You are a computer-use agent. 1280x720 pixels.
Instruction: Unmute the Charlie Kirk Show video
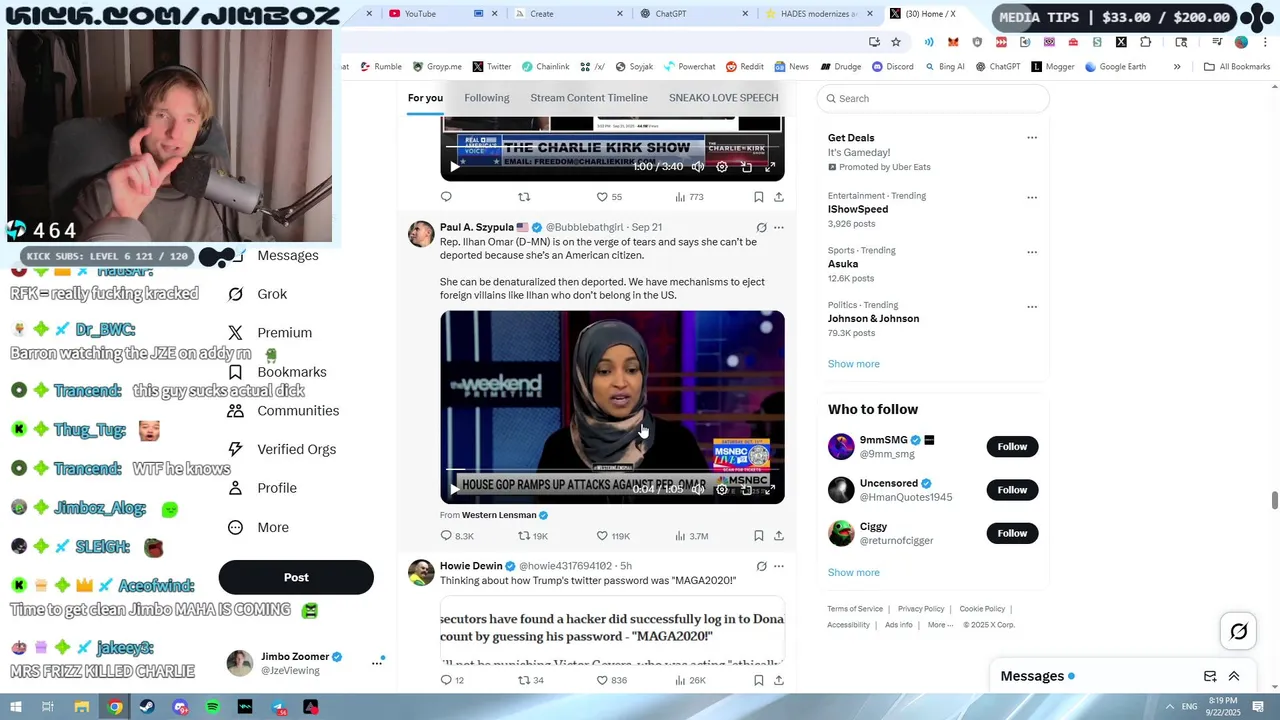[698, 166]
